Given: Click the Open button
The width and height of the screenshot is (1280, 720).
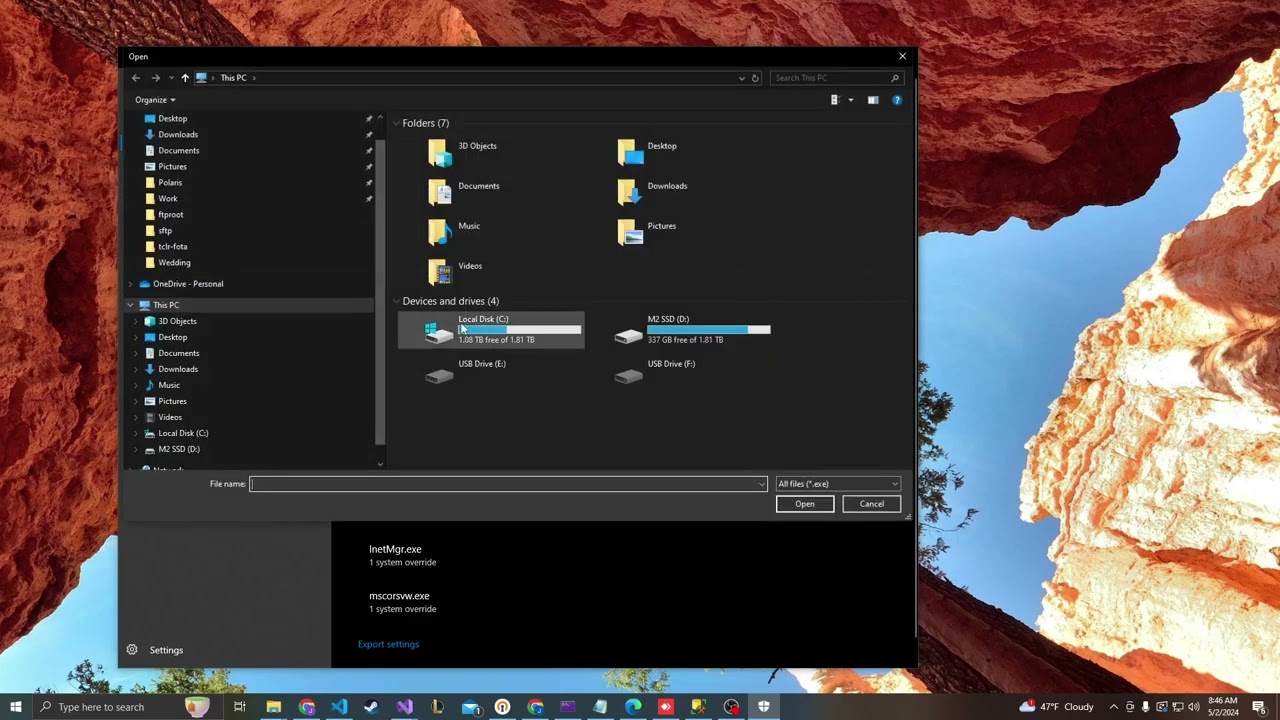Looking at the screenshot, I should click(x=805, y=504).
